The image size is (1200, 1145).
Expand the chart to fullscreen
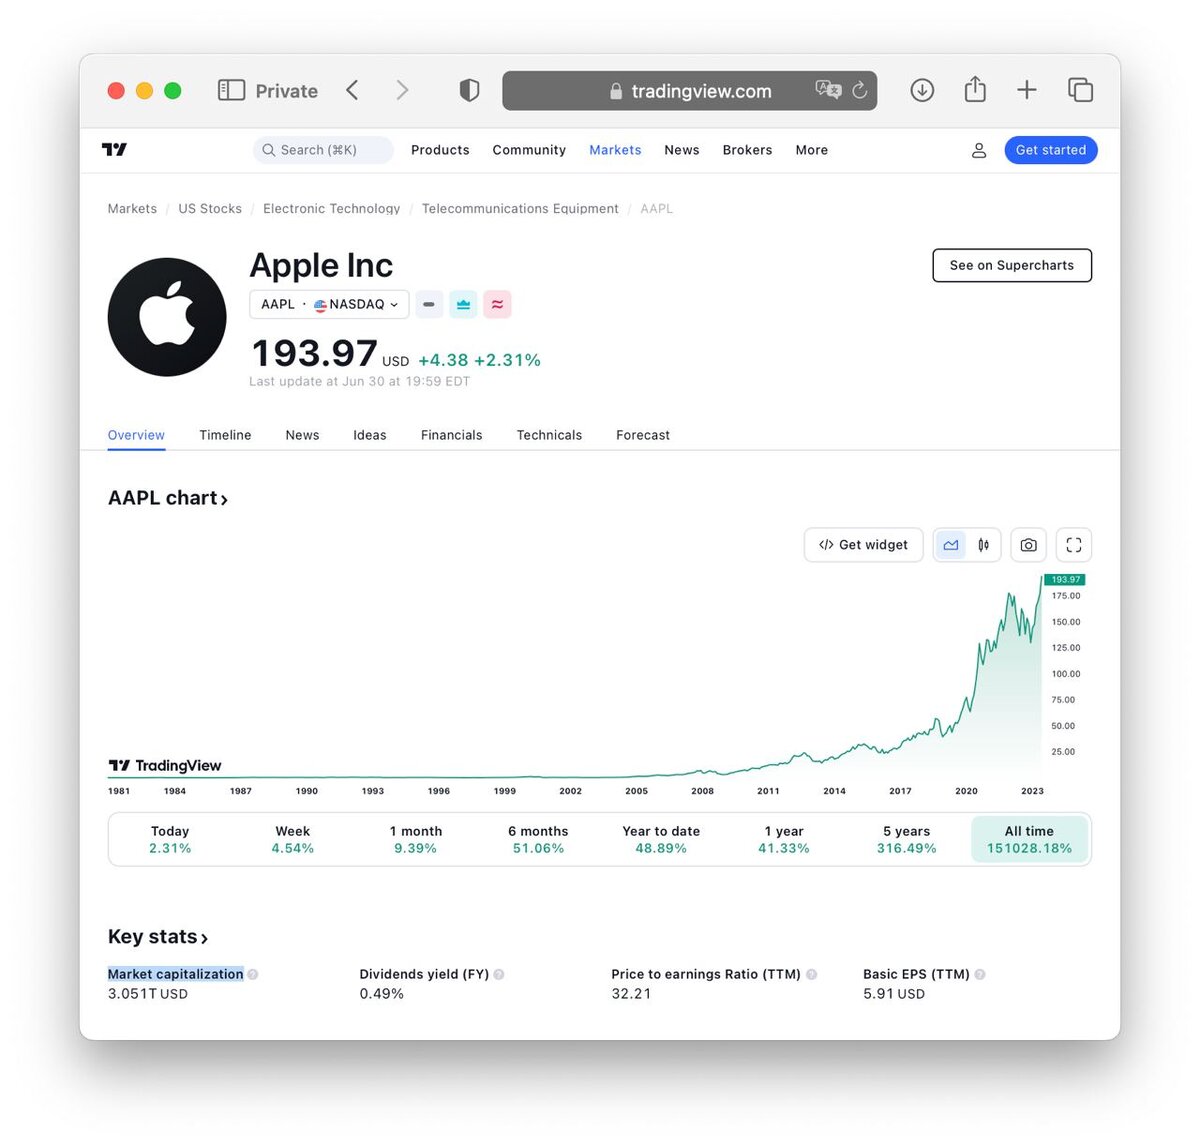tap(1073, 544)
